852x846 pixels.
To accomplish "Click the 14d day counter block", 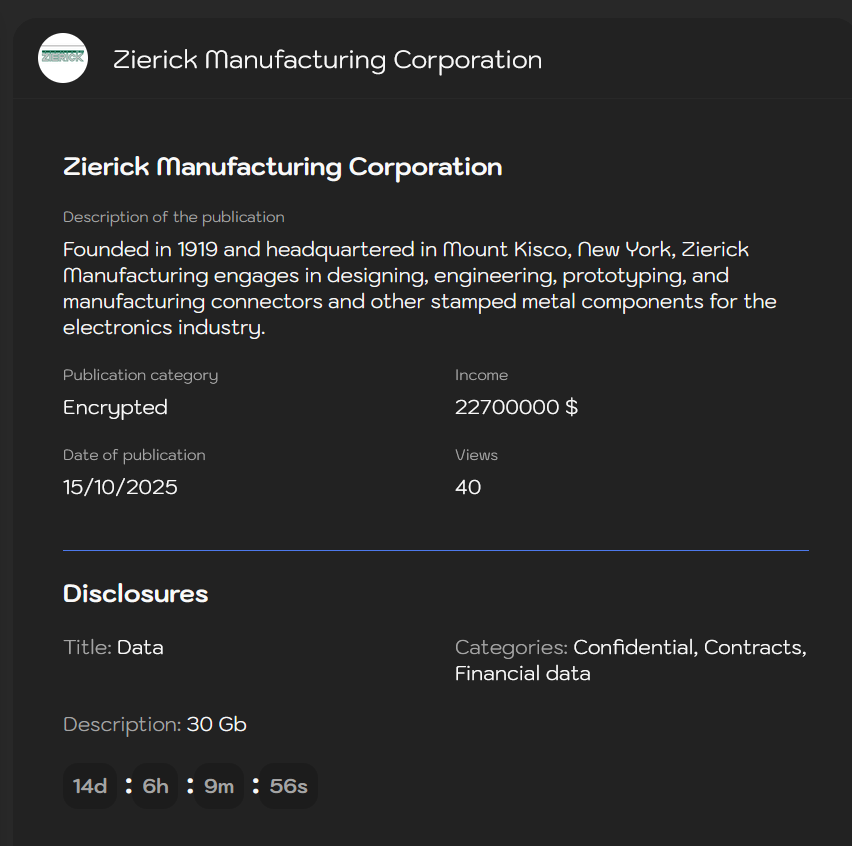I will [x=89, y=786].
